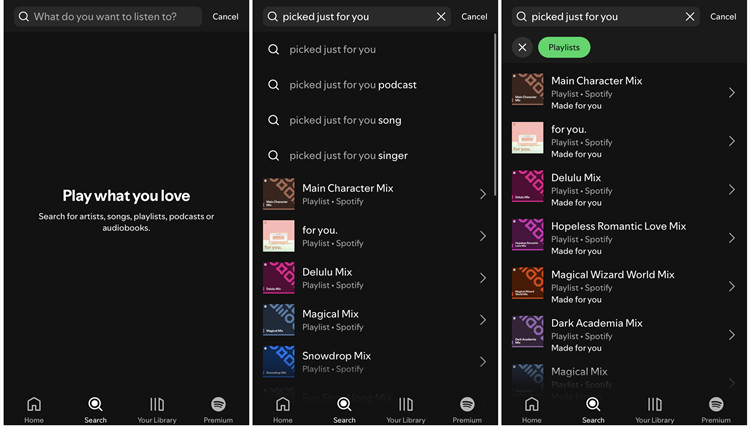750x428 pixels.
Task: Open Snowdrop Mix chevron
Action: pos(483,362)
